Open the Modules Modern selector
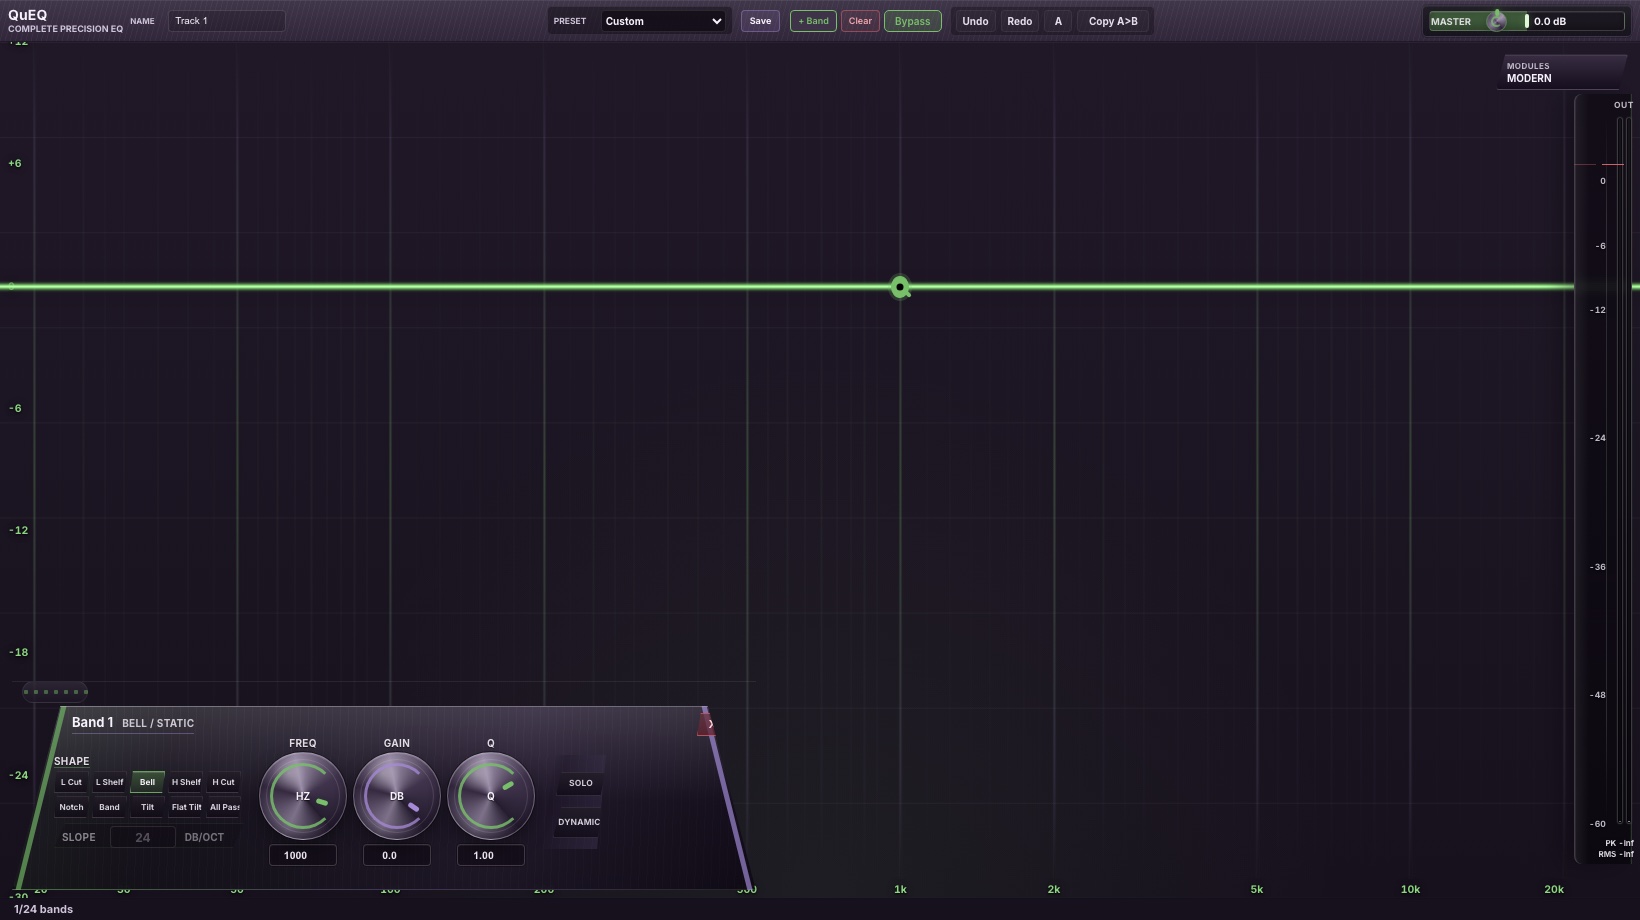 (1560, 72)
